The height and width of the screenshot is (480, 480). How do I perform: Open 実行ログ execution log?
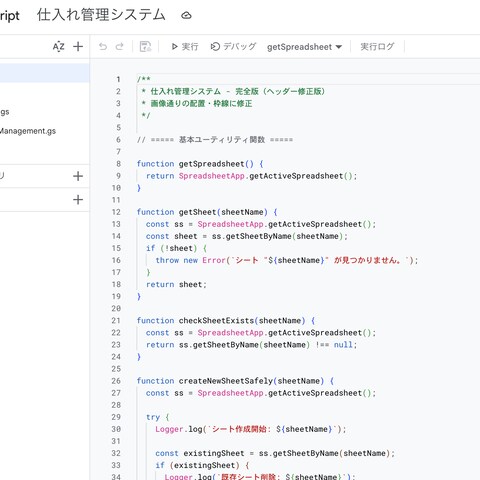(x=377, y=46)
